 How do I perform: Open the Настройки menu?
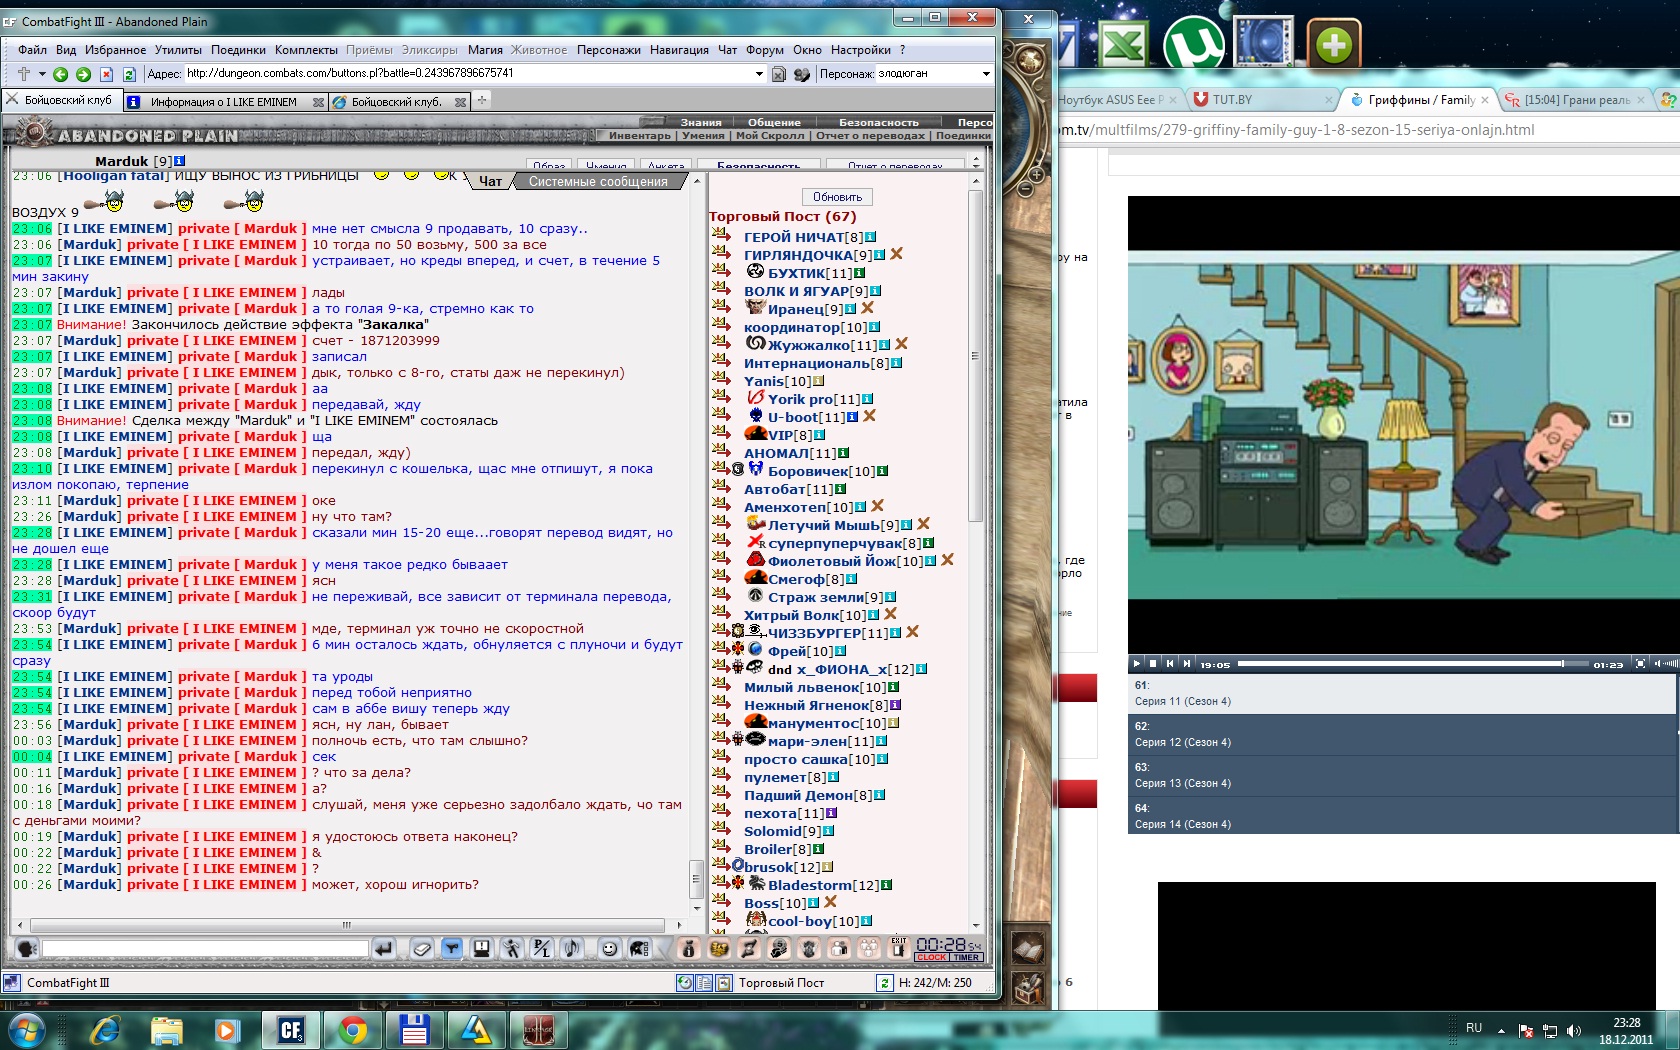(860, 50)
